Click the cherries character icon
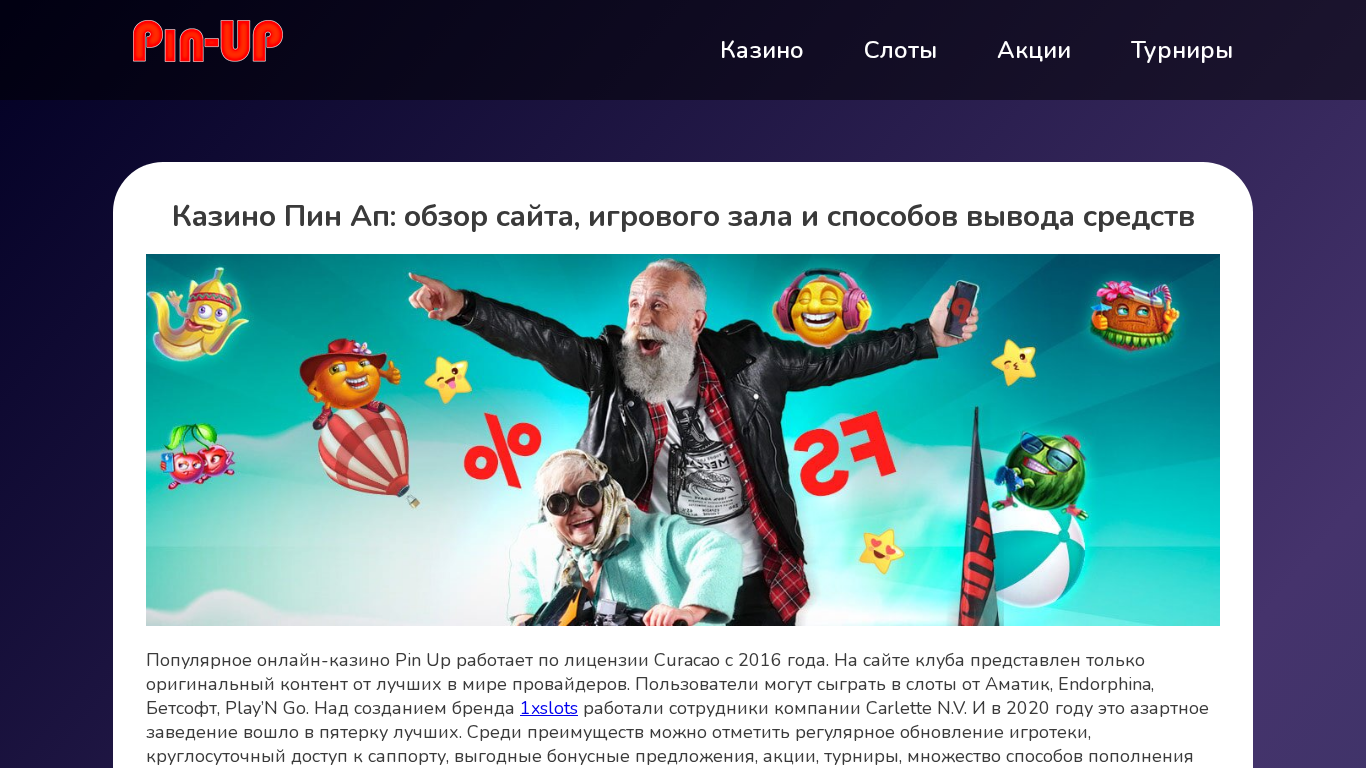This screenshot has height=768, width=1366. [x=196, y=456]
